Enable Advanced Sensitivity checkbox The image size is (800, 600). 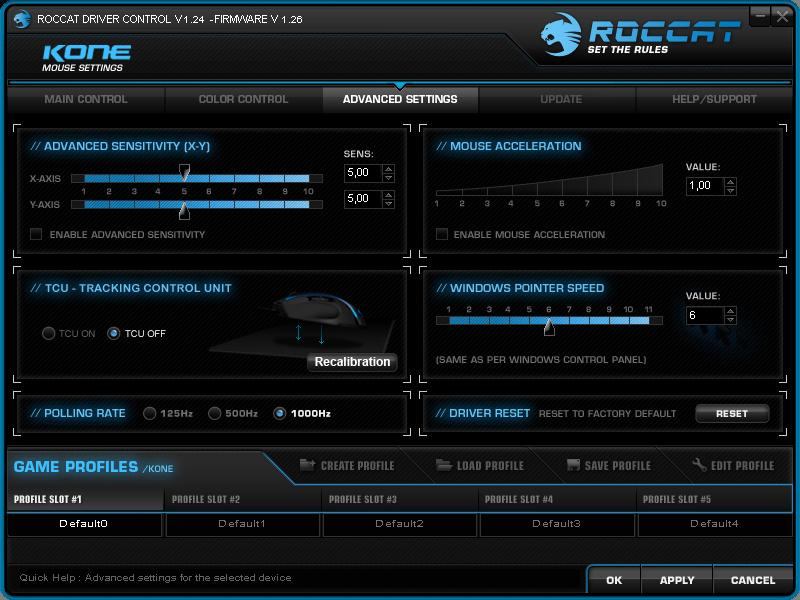coord(36,234)
